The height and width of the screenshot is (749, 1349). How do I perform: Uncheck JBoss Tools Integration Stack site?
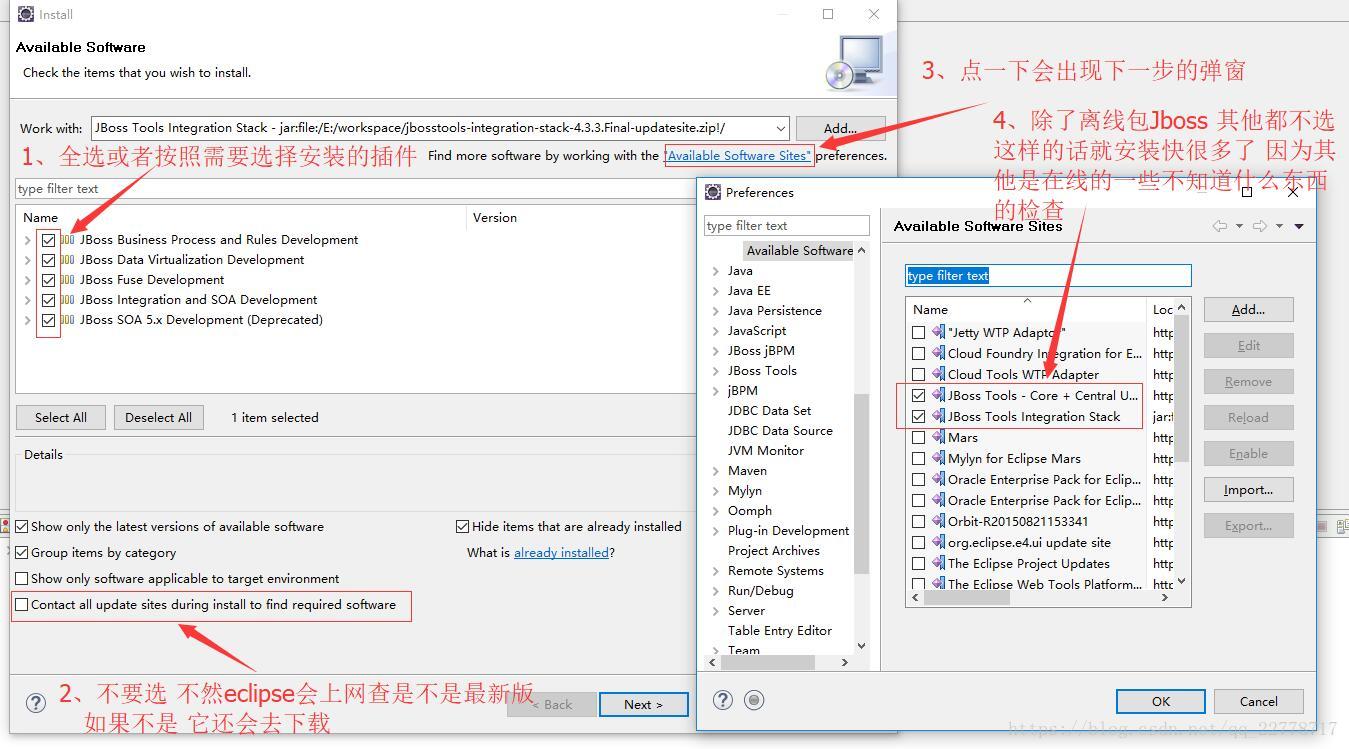tap(918, 416)
